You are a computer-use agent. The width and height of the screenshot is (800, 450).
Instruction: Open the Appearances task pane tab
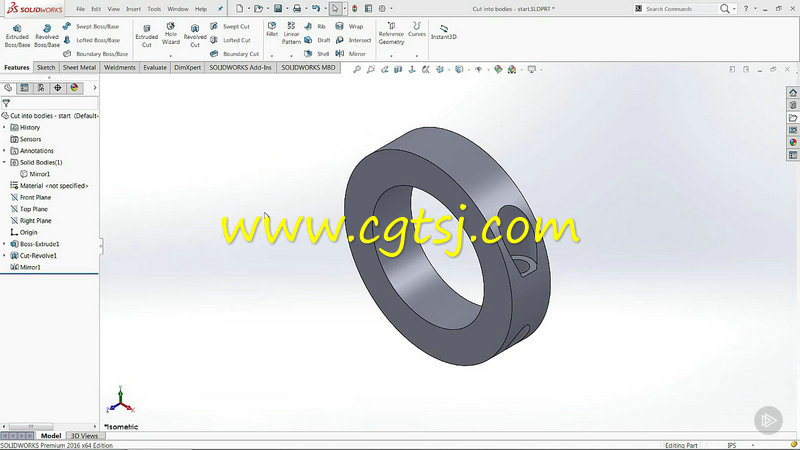pos(793,142)
